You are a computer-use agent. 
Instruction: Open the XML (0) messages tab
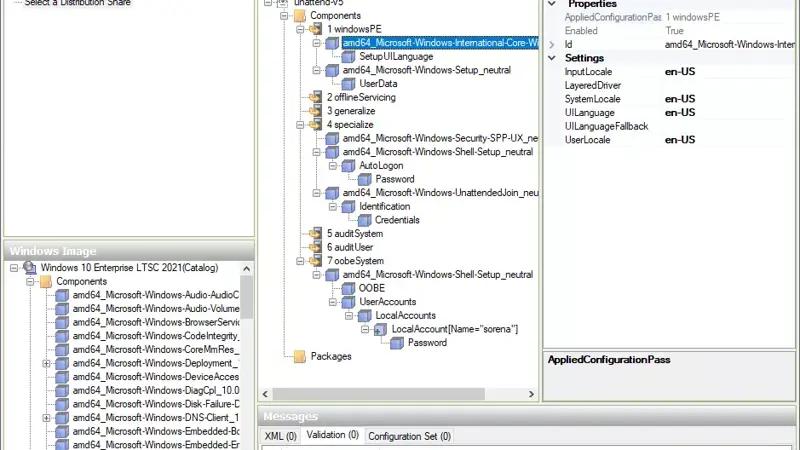pyautogui.click(x=280, y=436)
